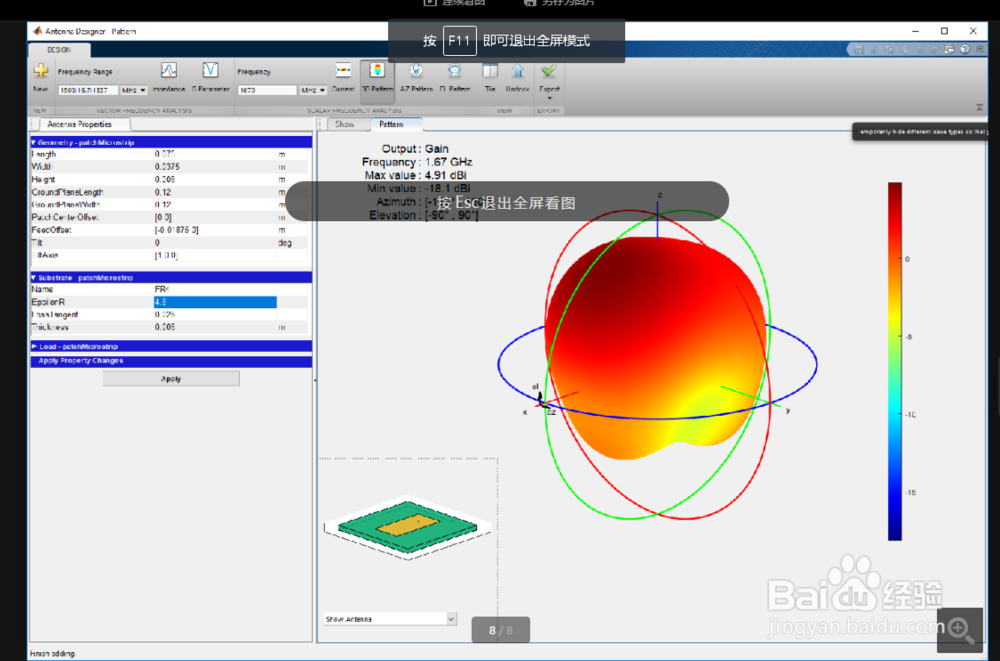Click the copy icon in quick access bar
This screenshot has width=1000, height=661.
coord(889,49)
